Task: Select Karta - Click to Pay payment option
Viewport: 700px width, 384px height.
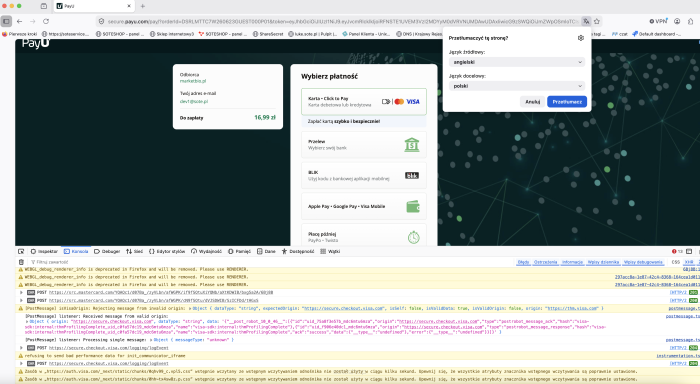Action: (364, 102)
